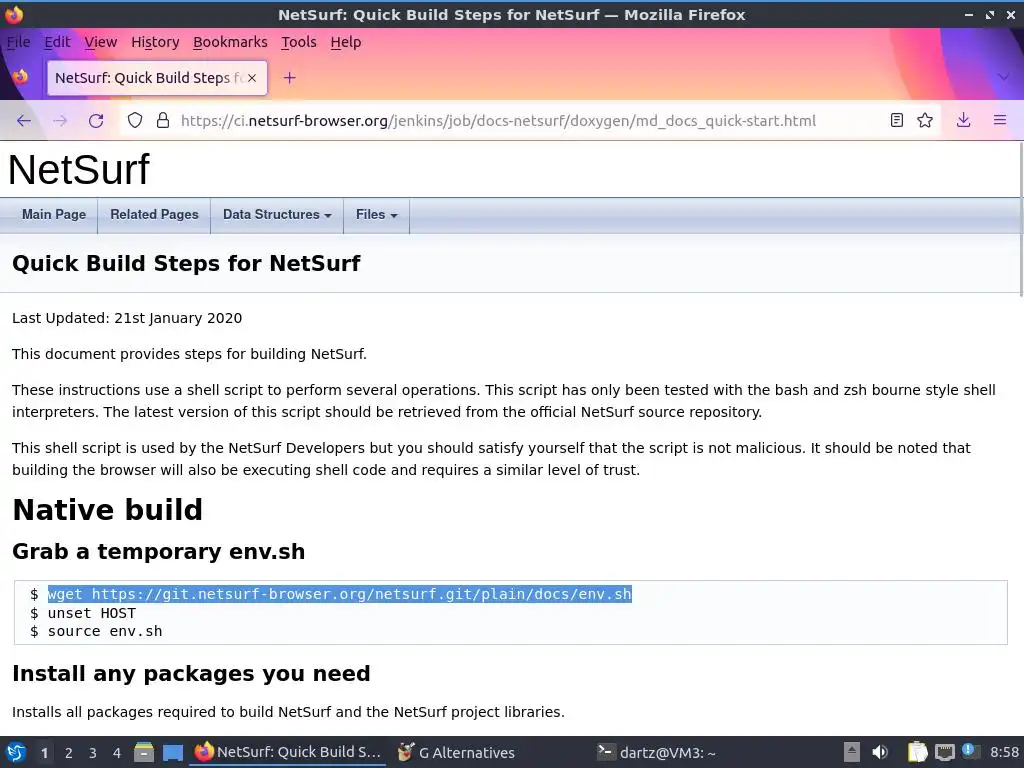Click the 'unset HOST' command text

(x=91, y=613)
